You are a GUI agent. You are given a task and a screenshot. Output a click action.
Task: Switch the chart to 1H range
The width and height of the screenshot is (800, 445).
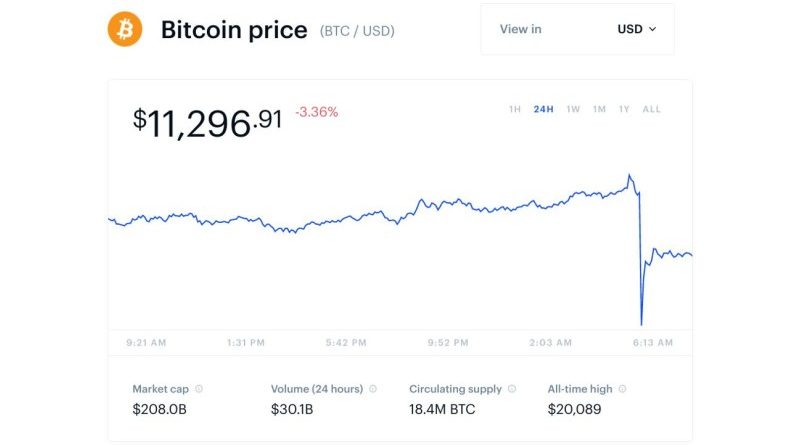pyautogui.click(x=515, y=109)
